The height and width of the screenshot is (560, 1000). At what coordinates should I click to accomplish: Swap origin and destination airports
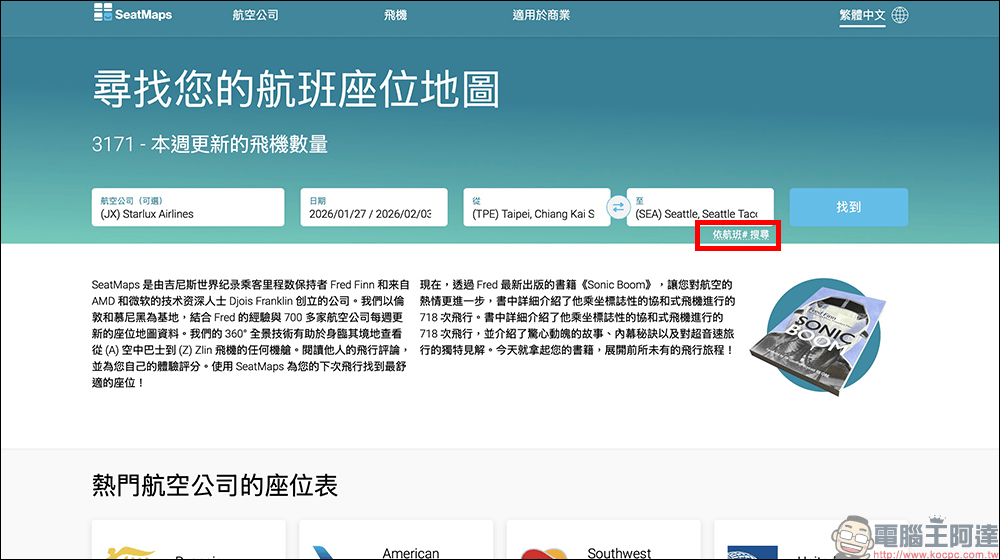(618, 207)
